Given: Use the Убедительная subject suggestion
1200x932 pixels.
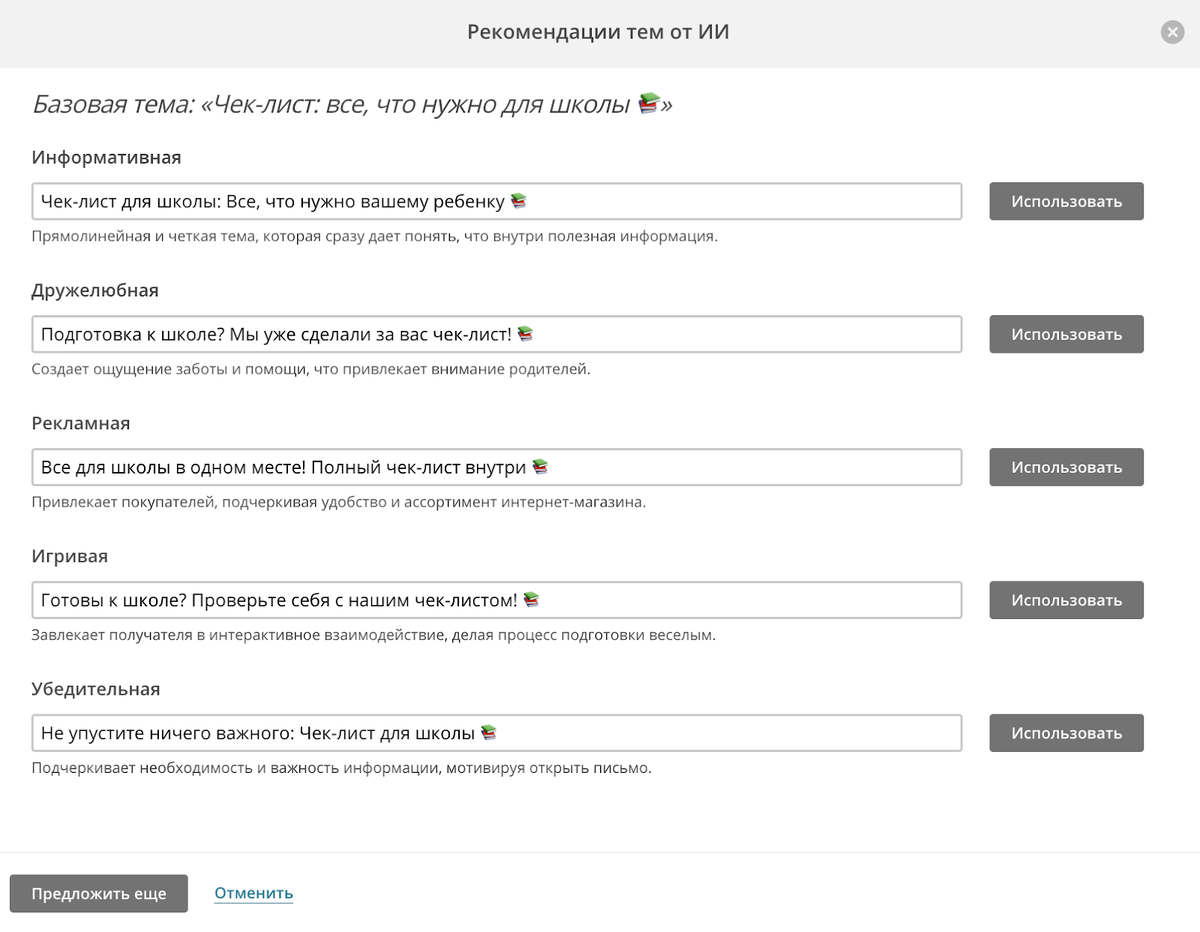Looking at the screenshot, I should click(1066, 733).
